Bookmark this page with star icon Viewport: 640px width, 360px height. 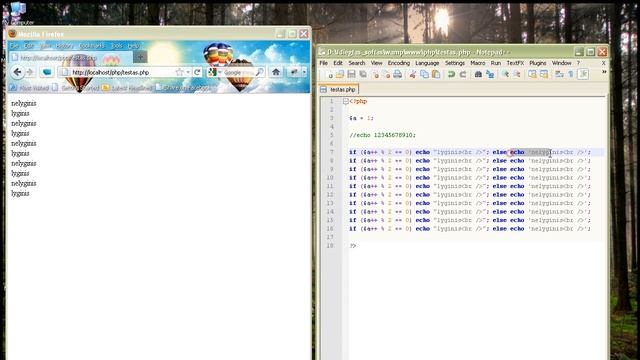point(179,72)
